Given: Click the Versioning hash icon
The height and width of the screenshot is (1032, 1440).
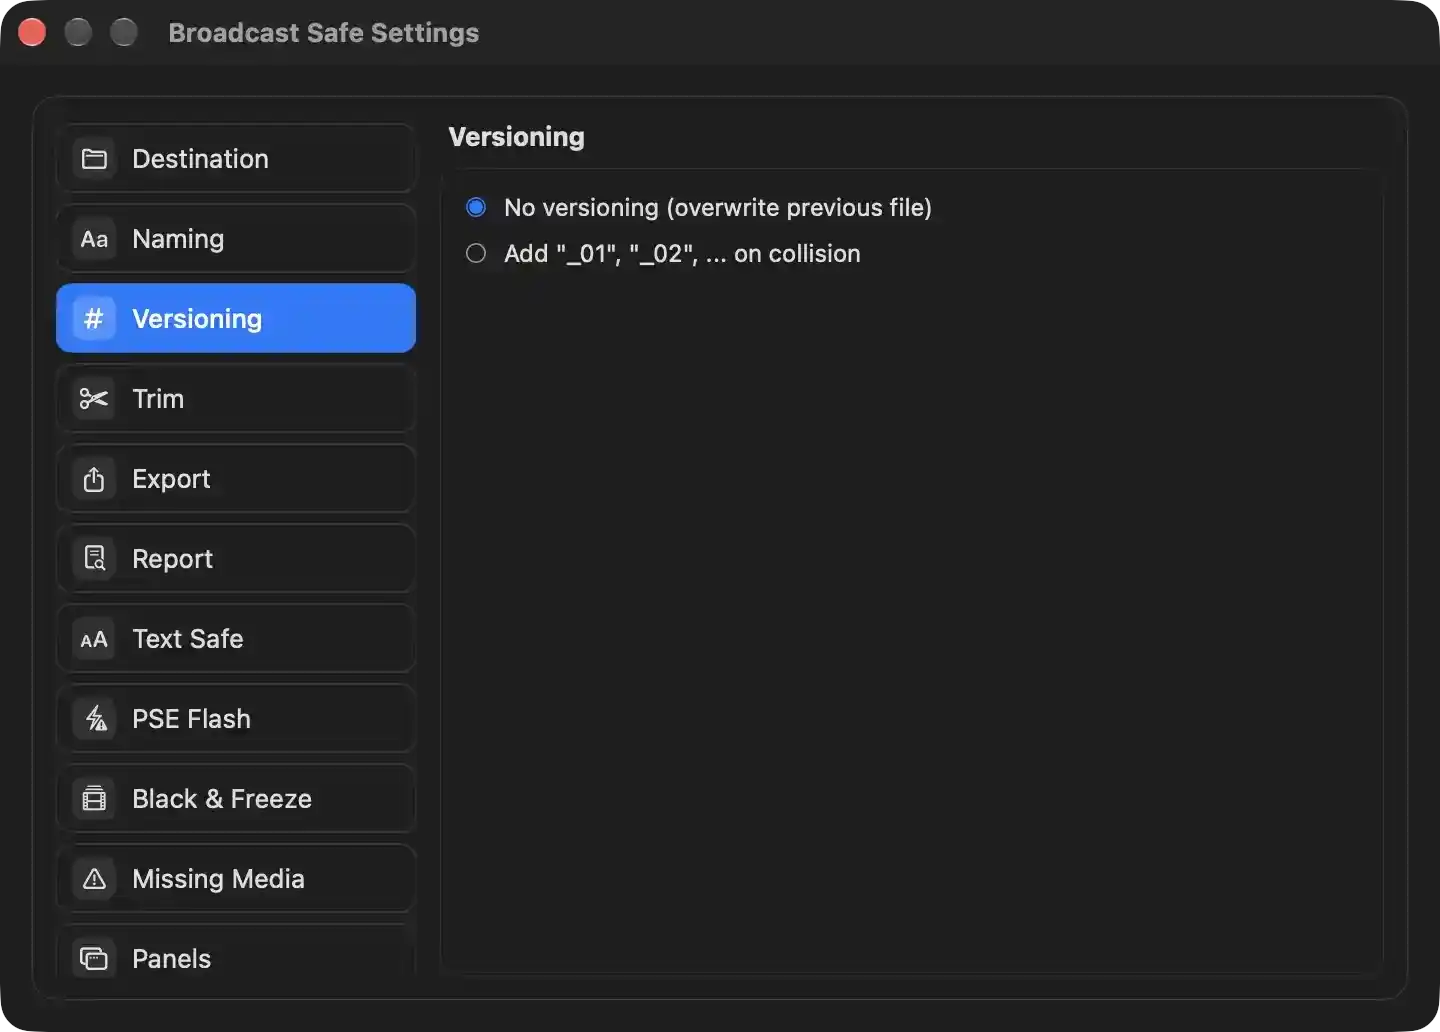Looking at the screenshot, I should [x=94, y=319].
